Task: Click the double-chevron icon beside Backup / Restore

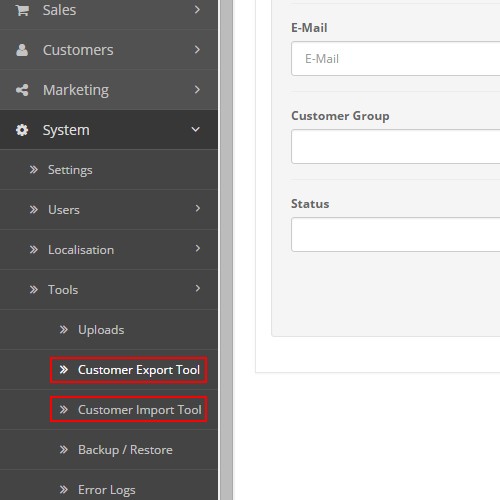Action: pos(63,450)
